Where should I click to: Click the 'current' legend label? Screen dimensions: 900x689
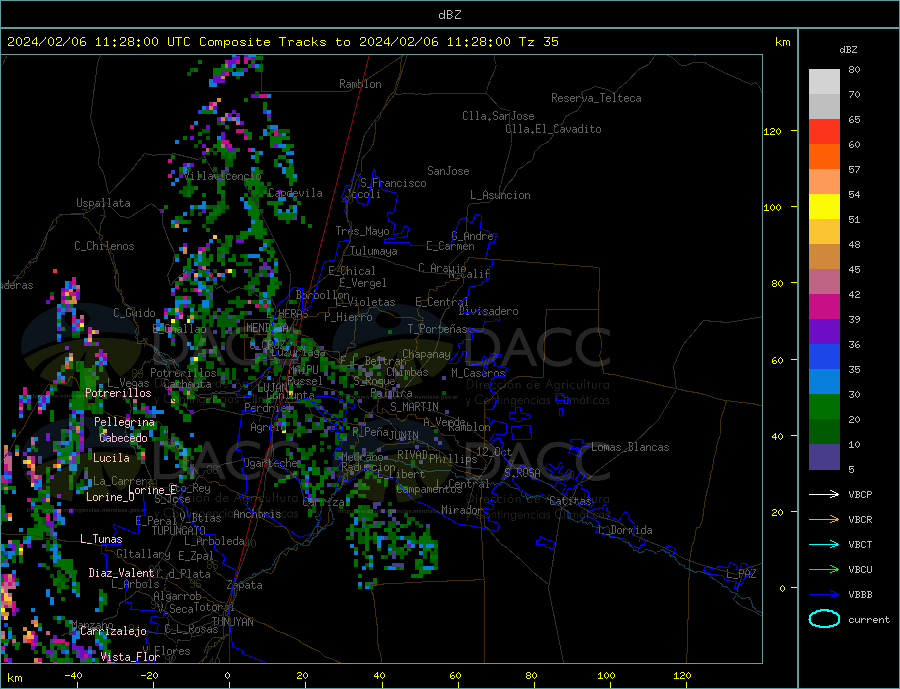point(869,620)
